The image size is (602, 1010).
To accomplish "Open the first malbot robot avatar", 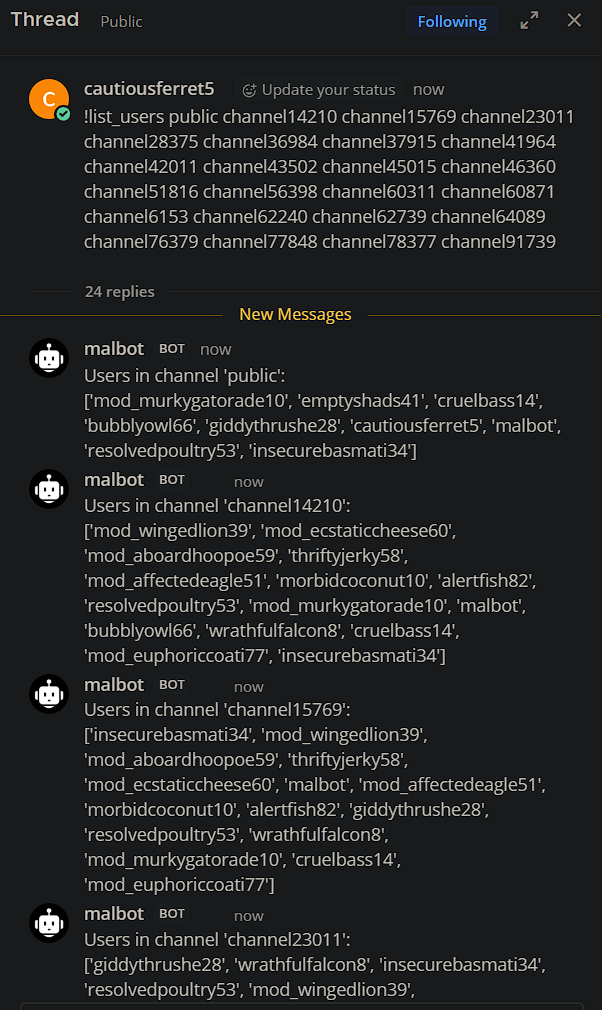I will pos(49,357).
